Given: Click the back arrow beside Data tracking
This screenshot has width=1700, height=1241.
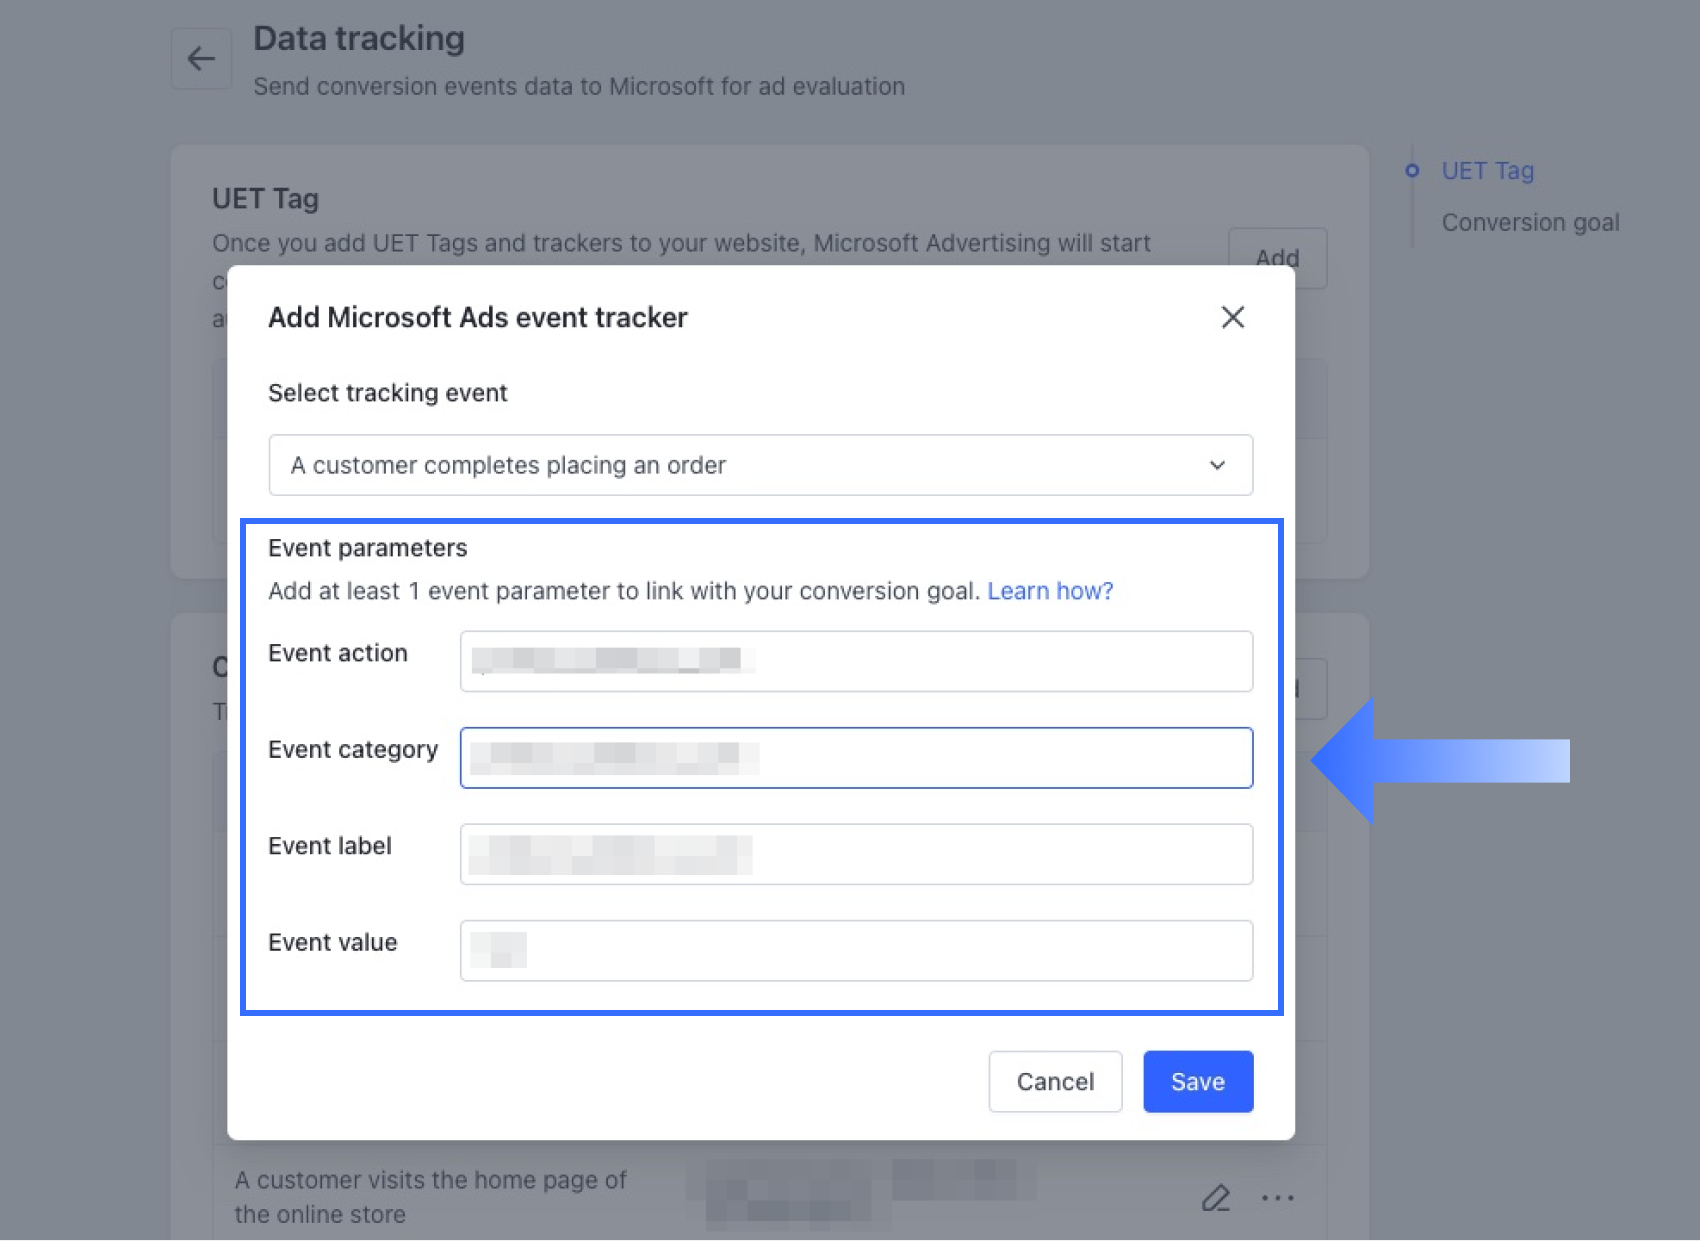Looking at the screenshot, I should click(201, 59).
